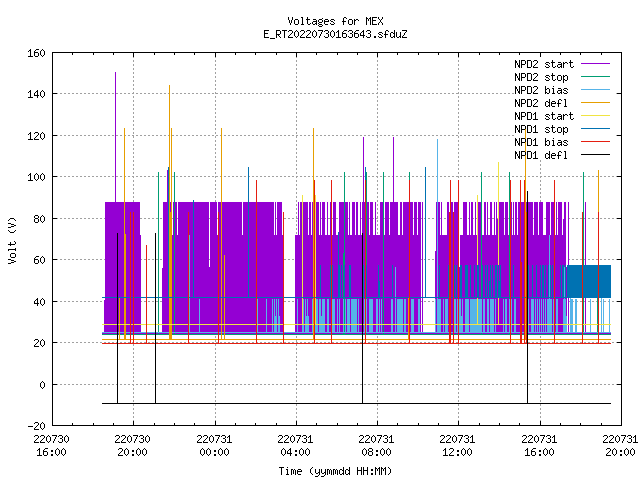Select the NPD2 start legend label
Image resolution: width=640 pixels, height=480 pixels.
tap(544, 64)
